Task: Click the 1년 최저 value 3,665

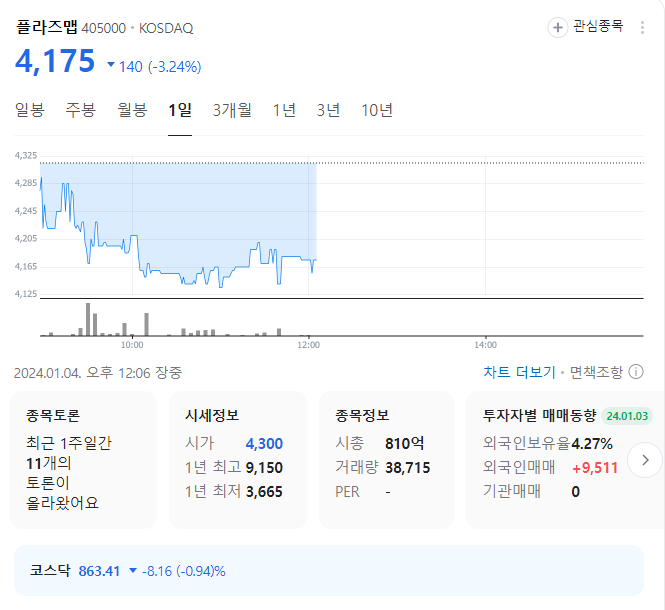Action: pyautogui.click(x=264, y=492)
